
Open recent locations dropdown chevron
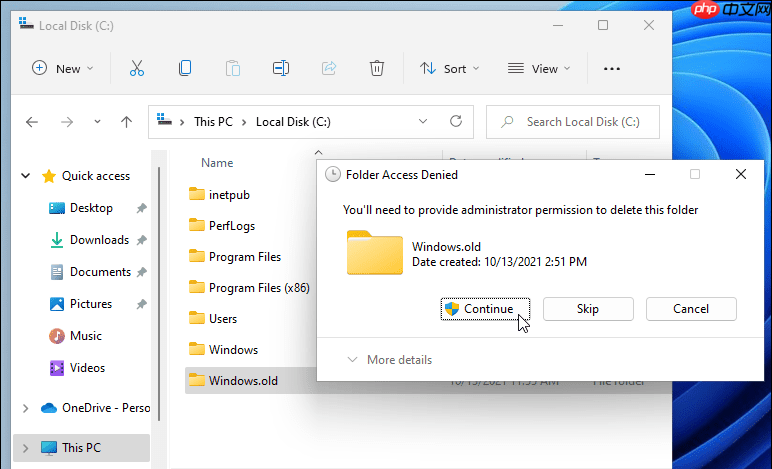[97, 122]
